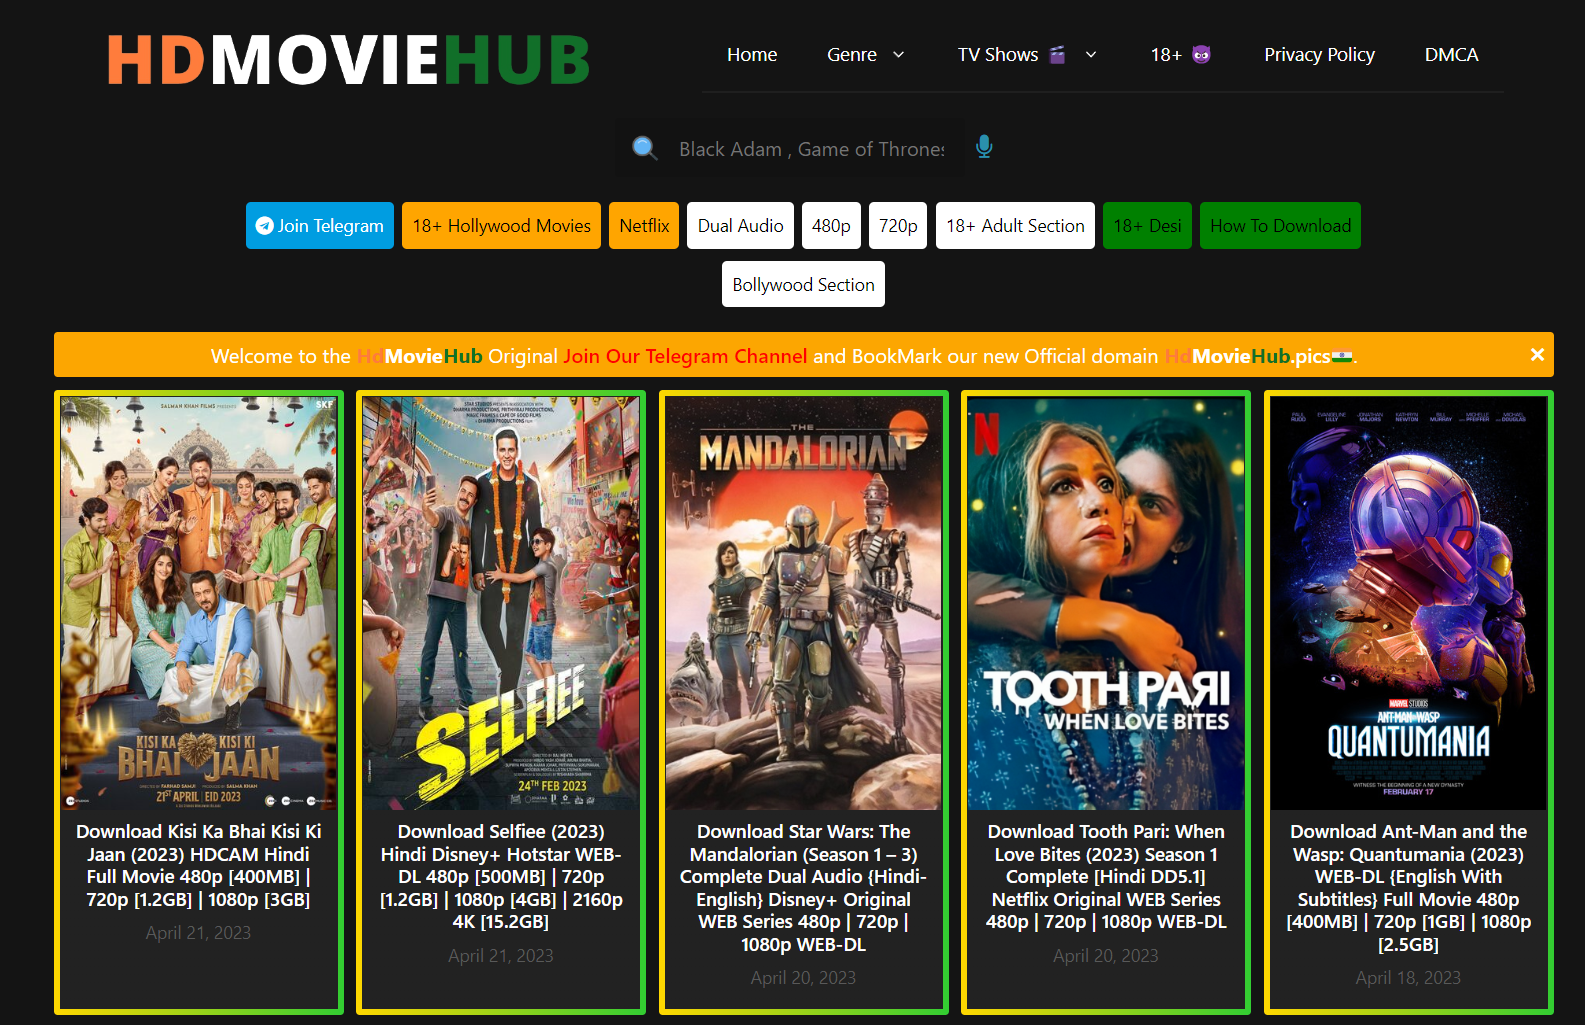Click the search magnifier icon
1585x1025 pixels.
click(x=645, y=149)
